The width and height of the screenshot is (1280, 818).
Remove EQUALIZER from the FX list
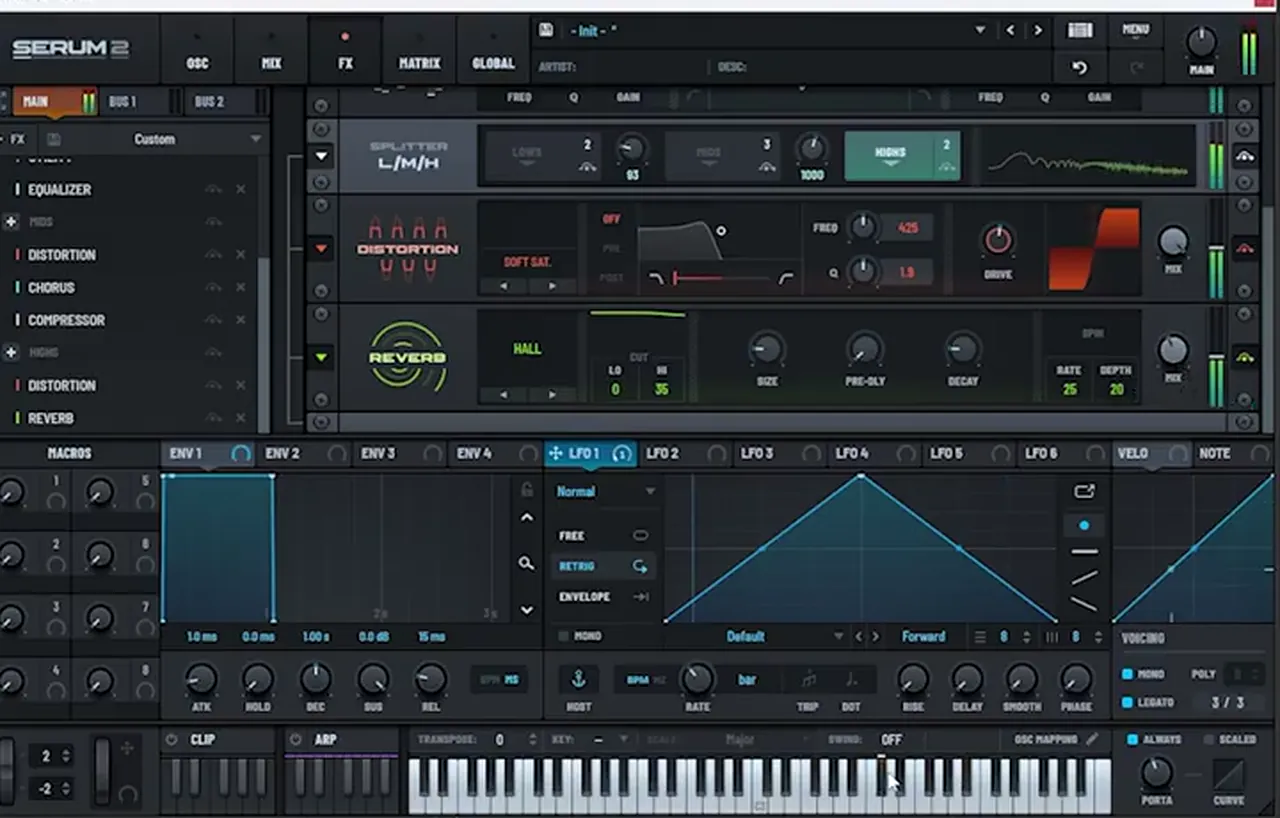coord(241,189)
